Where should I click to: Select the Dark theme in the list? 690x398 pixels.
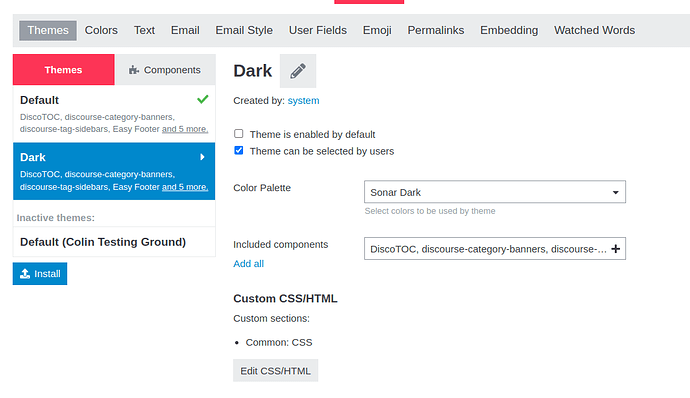[x=114, y=171]
